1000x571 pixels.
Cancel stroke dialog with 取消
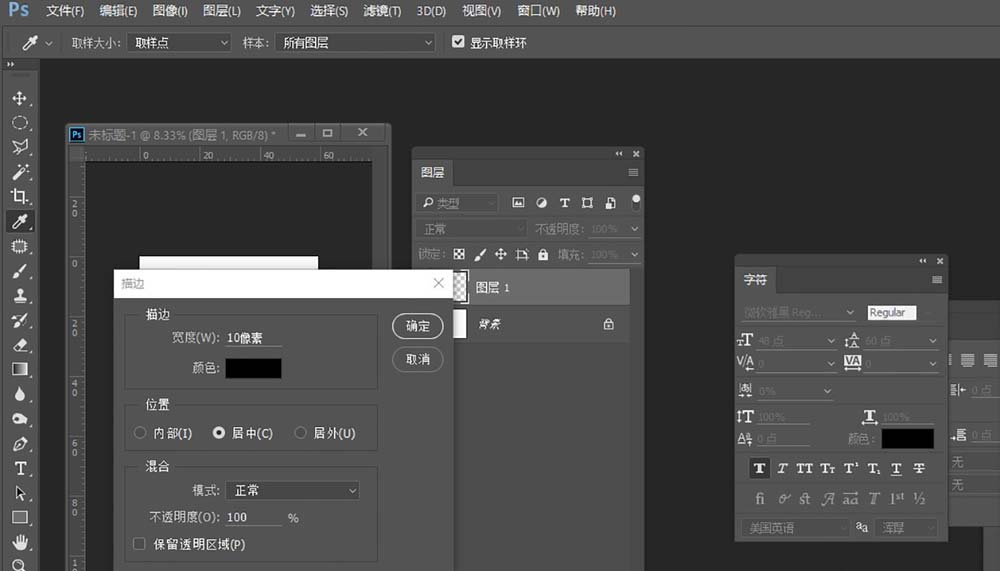[x=418, y=359]
